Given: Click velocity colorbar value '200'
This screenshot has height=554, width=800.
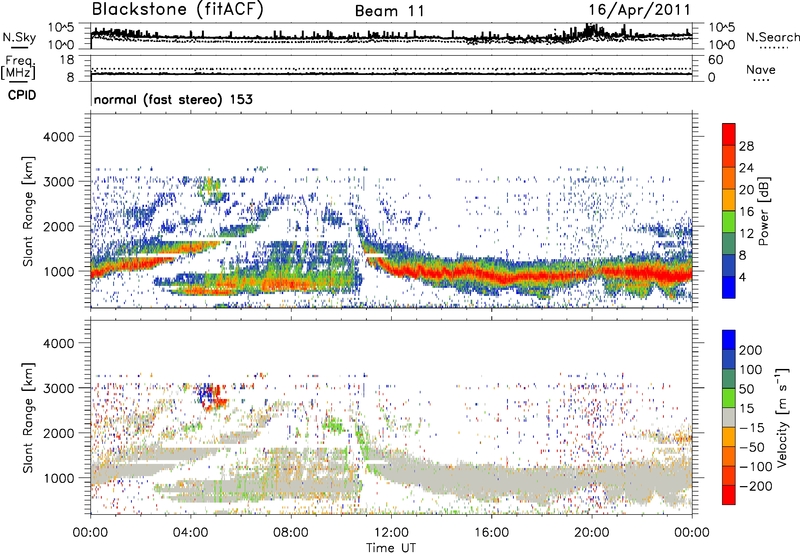Looking at the screenshot, I should coord(750,350).
